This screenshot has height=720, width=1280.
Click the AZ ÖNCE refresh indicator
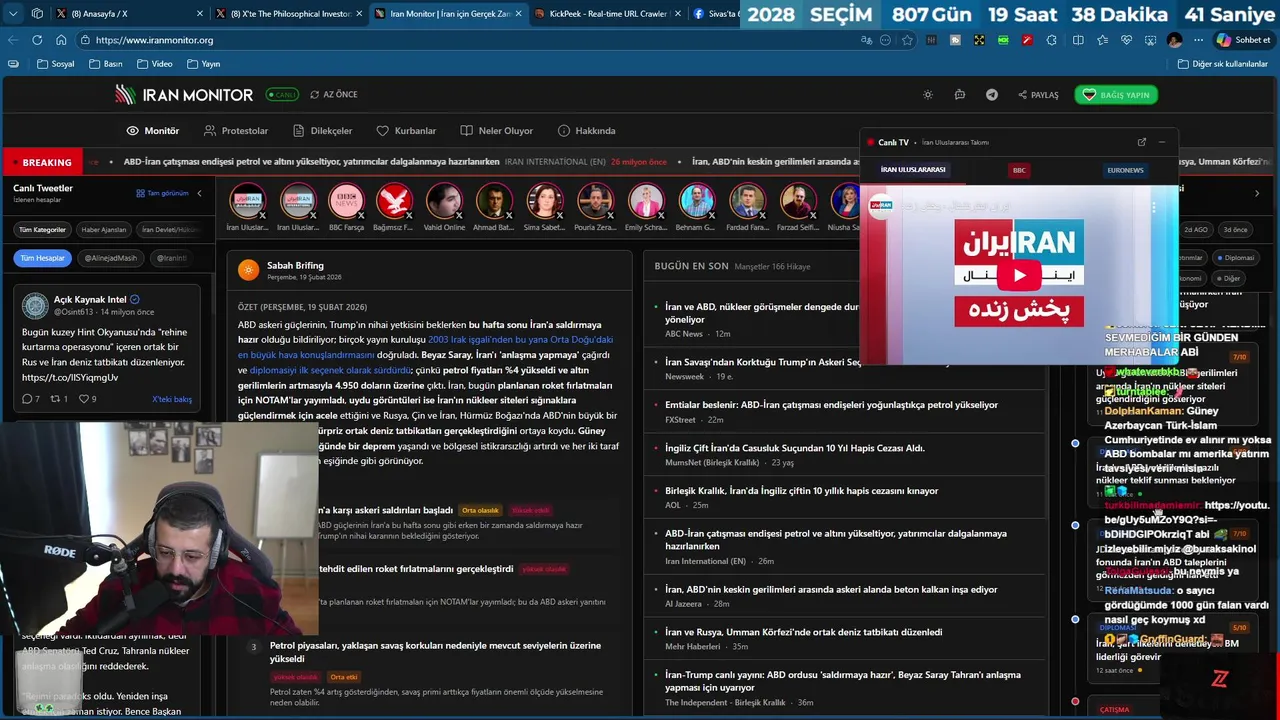coord(334,94)
